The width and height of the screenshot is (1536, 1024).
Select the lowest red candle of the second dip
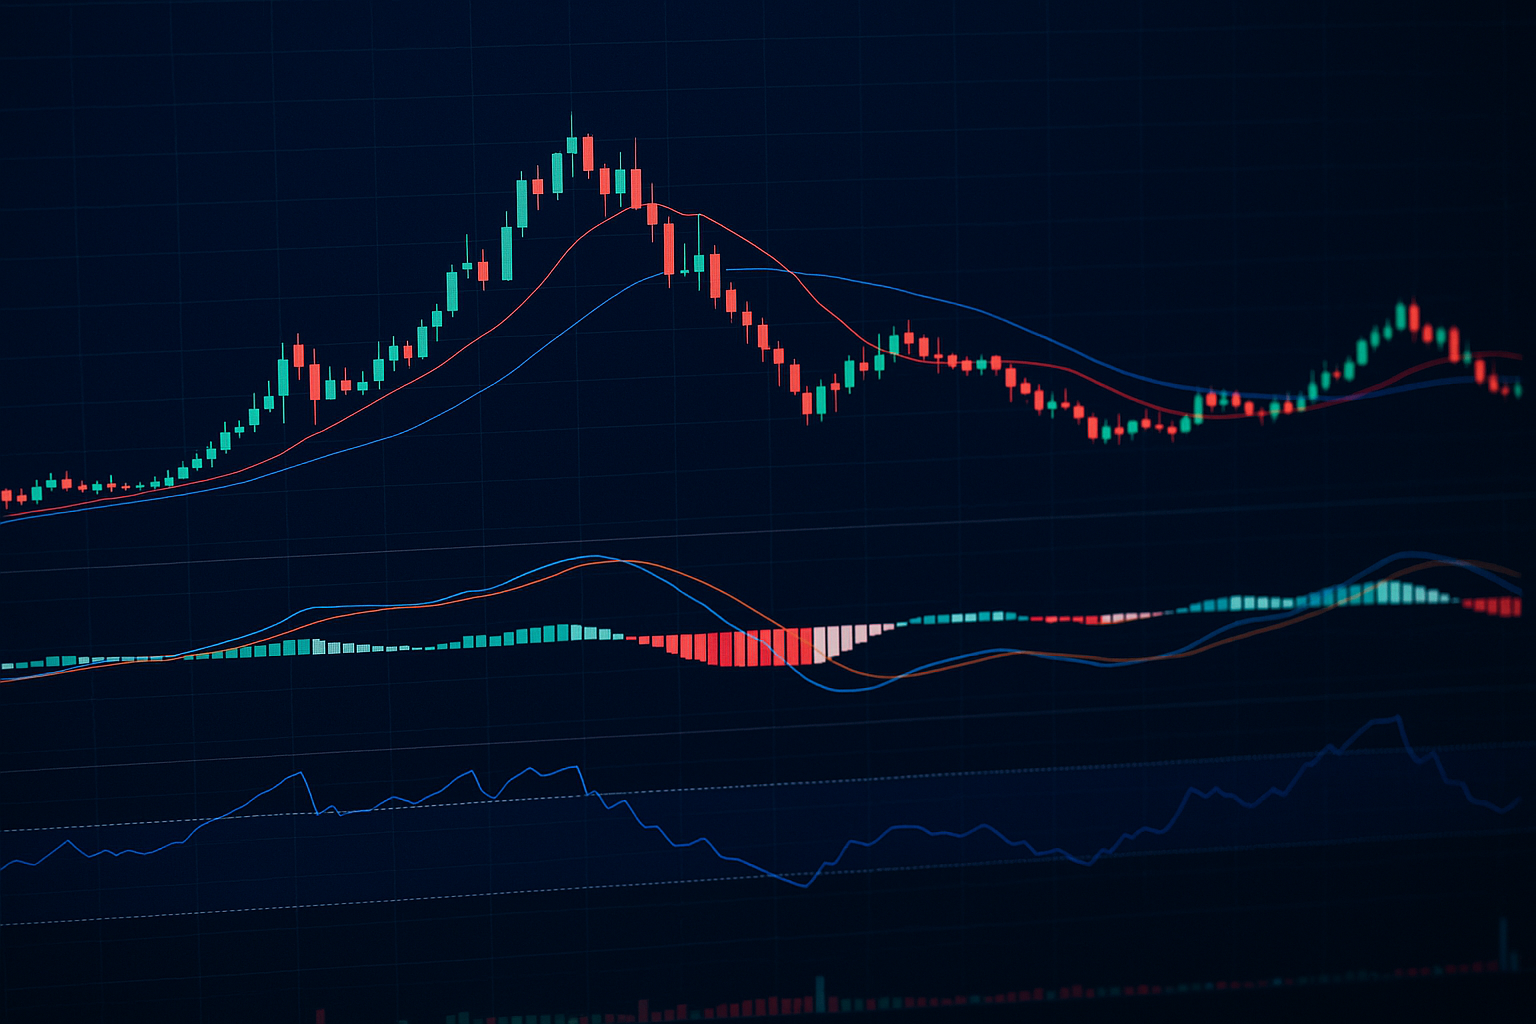(x=1092, y=427)
